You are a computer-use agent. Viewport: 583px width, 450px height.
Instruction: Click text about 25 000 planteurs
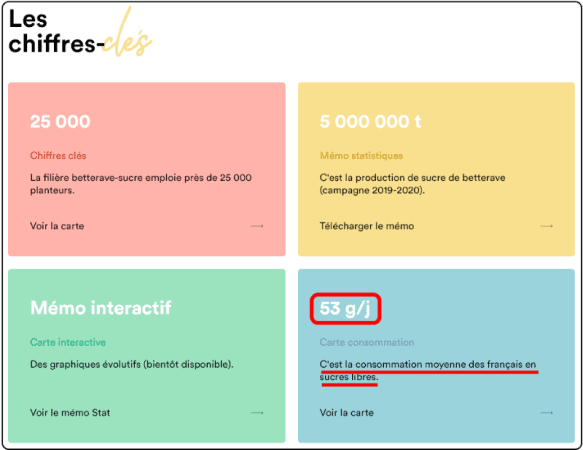[141, 184]
